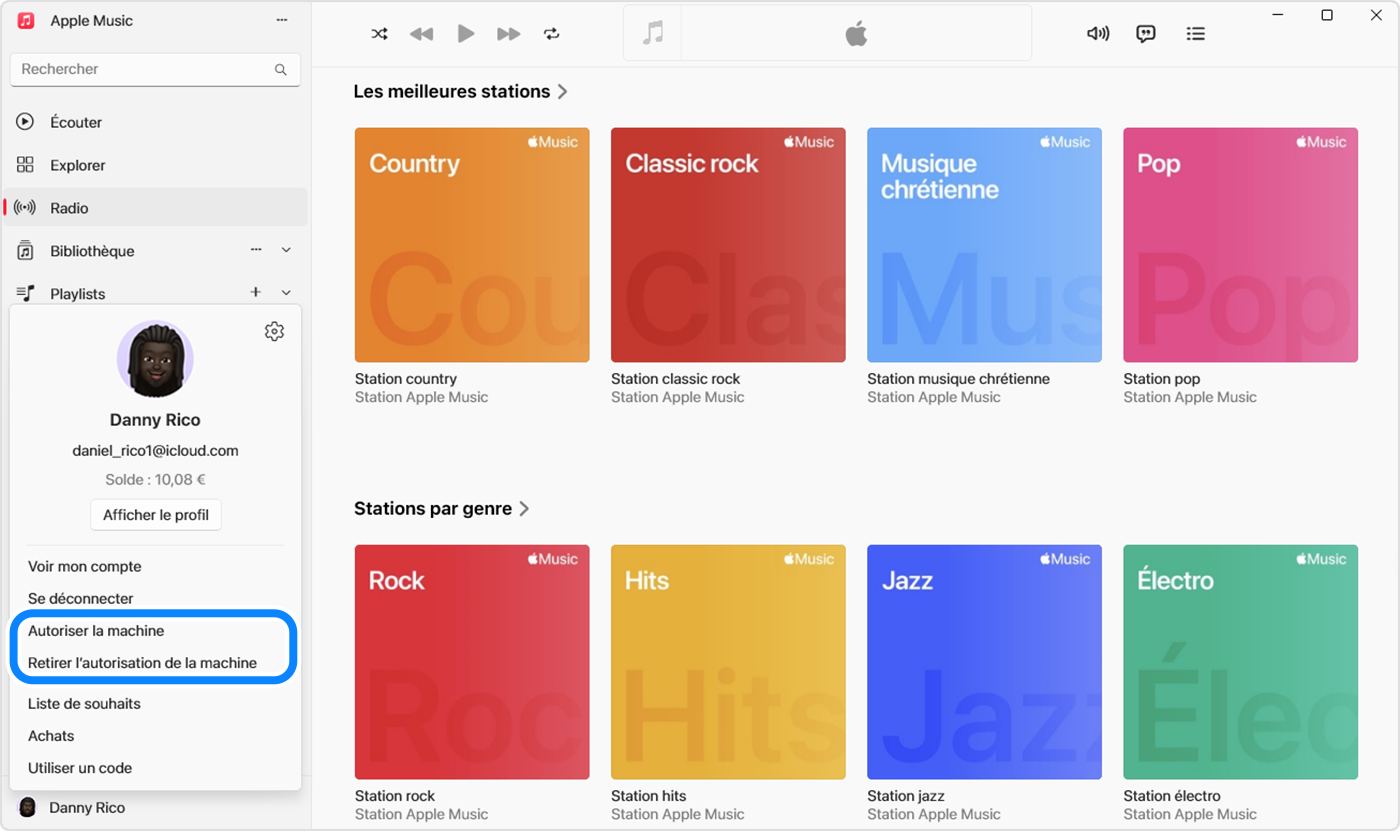This screenshot has width=1400, height=832.
Task: Click the Station électro title text
Action: pyautogui.click(x=1172, y=796)
